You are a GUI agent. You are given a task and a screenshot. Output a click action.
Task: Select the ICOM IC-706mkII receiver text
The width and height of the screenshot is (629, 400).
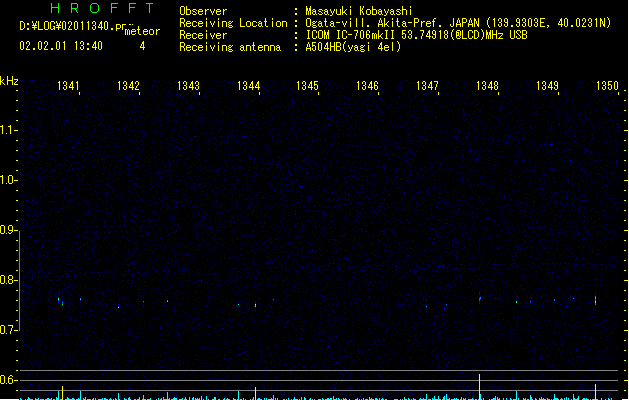point(350,35)
